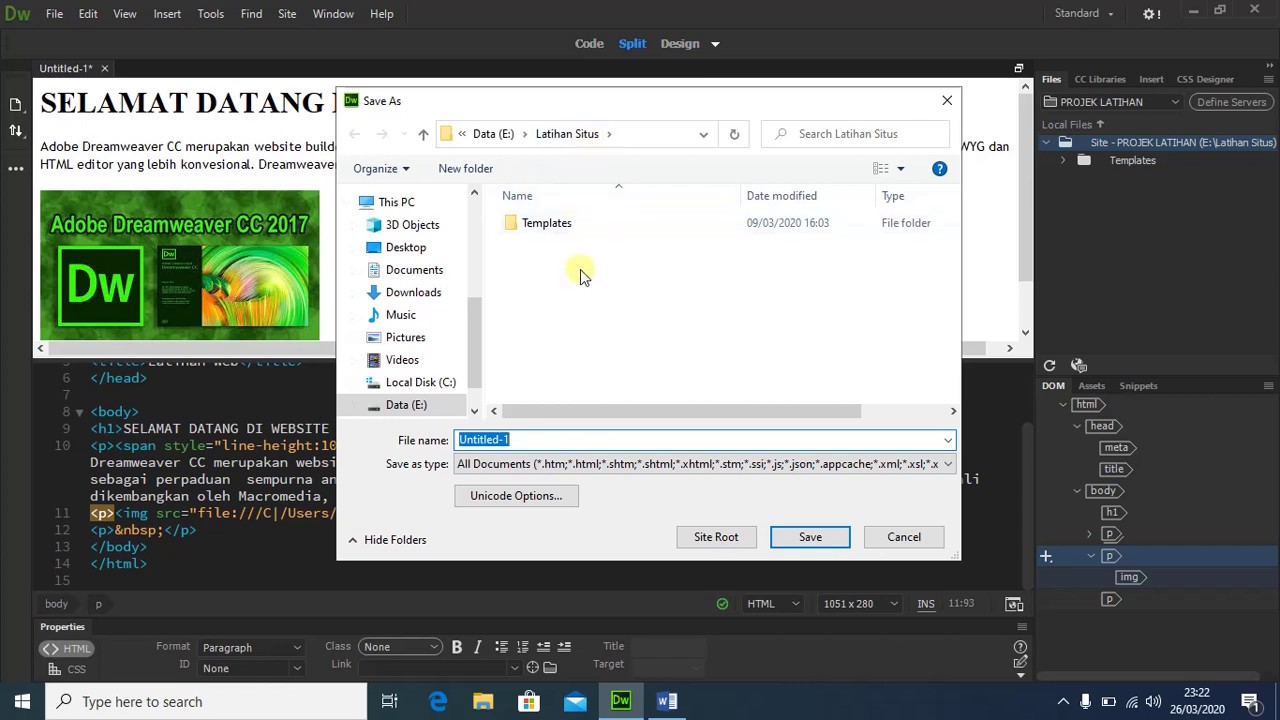The image size is (1280, 720).
Task: Click Search Latihan Situs box
Action: (x=855, y=134)
